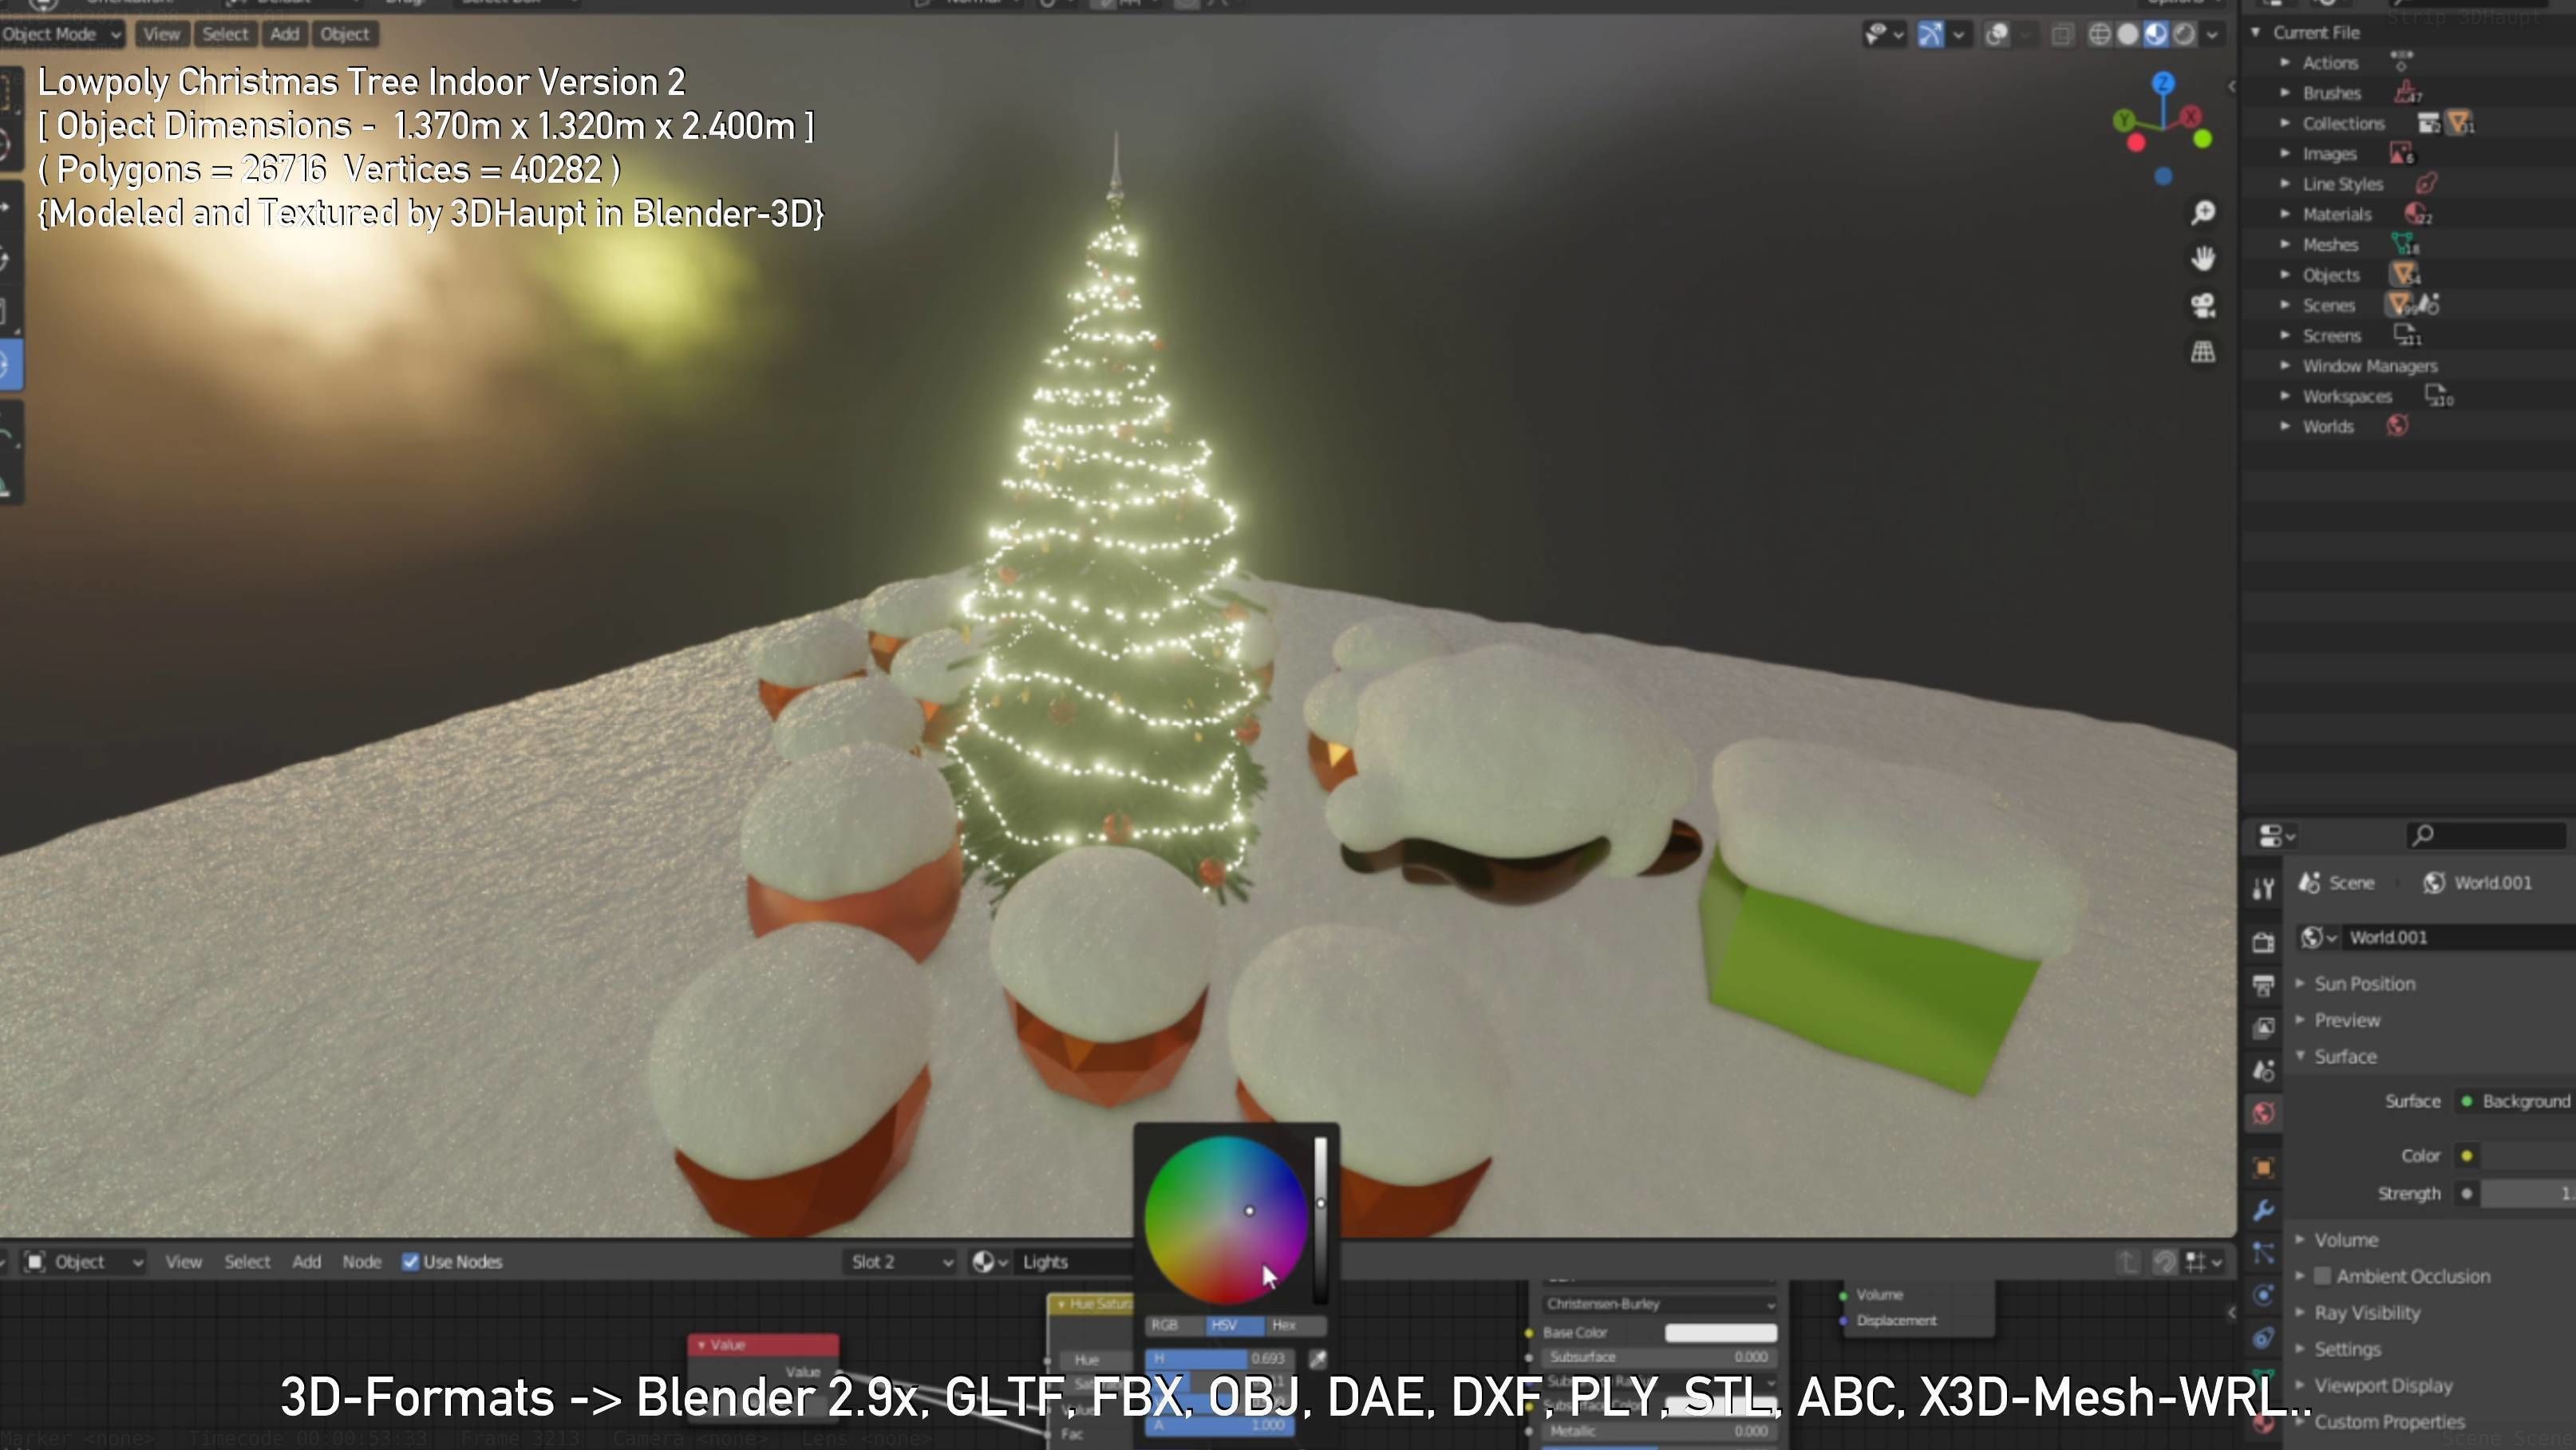The height and width of the screenshot is (1450, 2576).
Task: Click the red X axis on navigation gizmo
Action: (2191, 116)
